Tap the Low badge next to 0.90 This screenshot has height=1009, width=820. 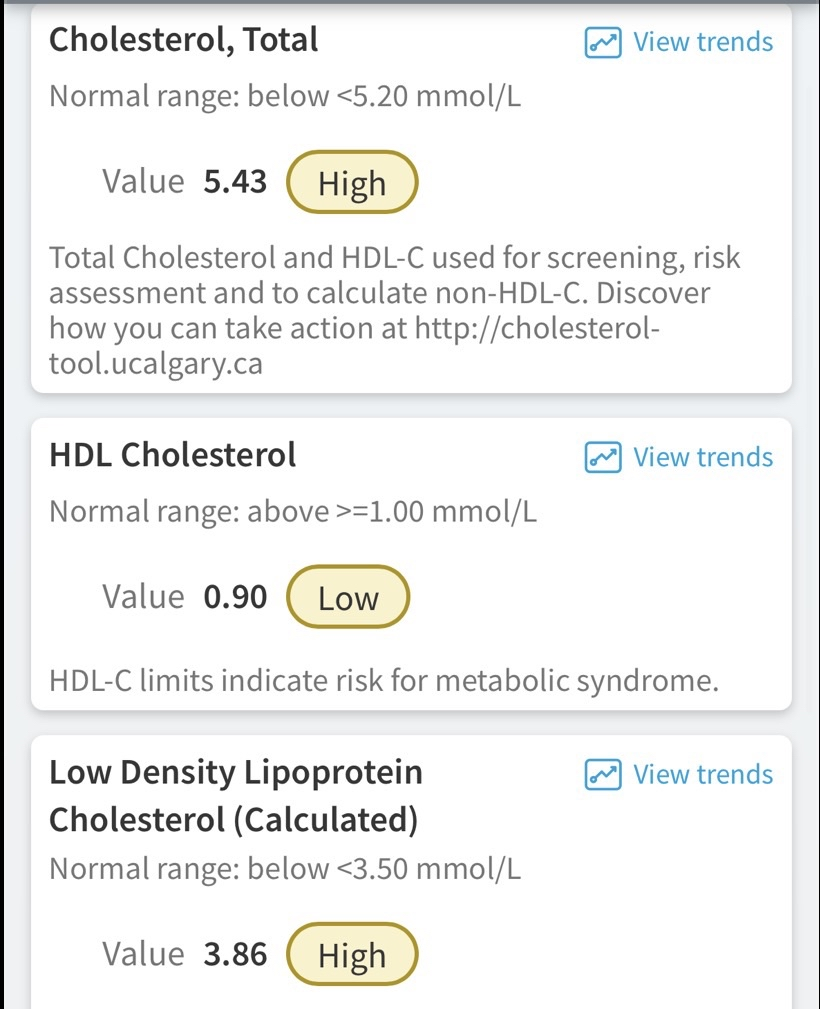(x=348, y=598)
